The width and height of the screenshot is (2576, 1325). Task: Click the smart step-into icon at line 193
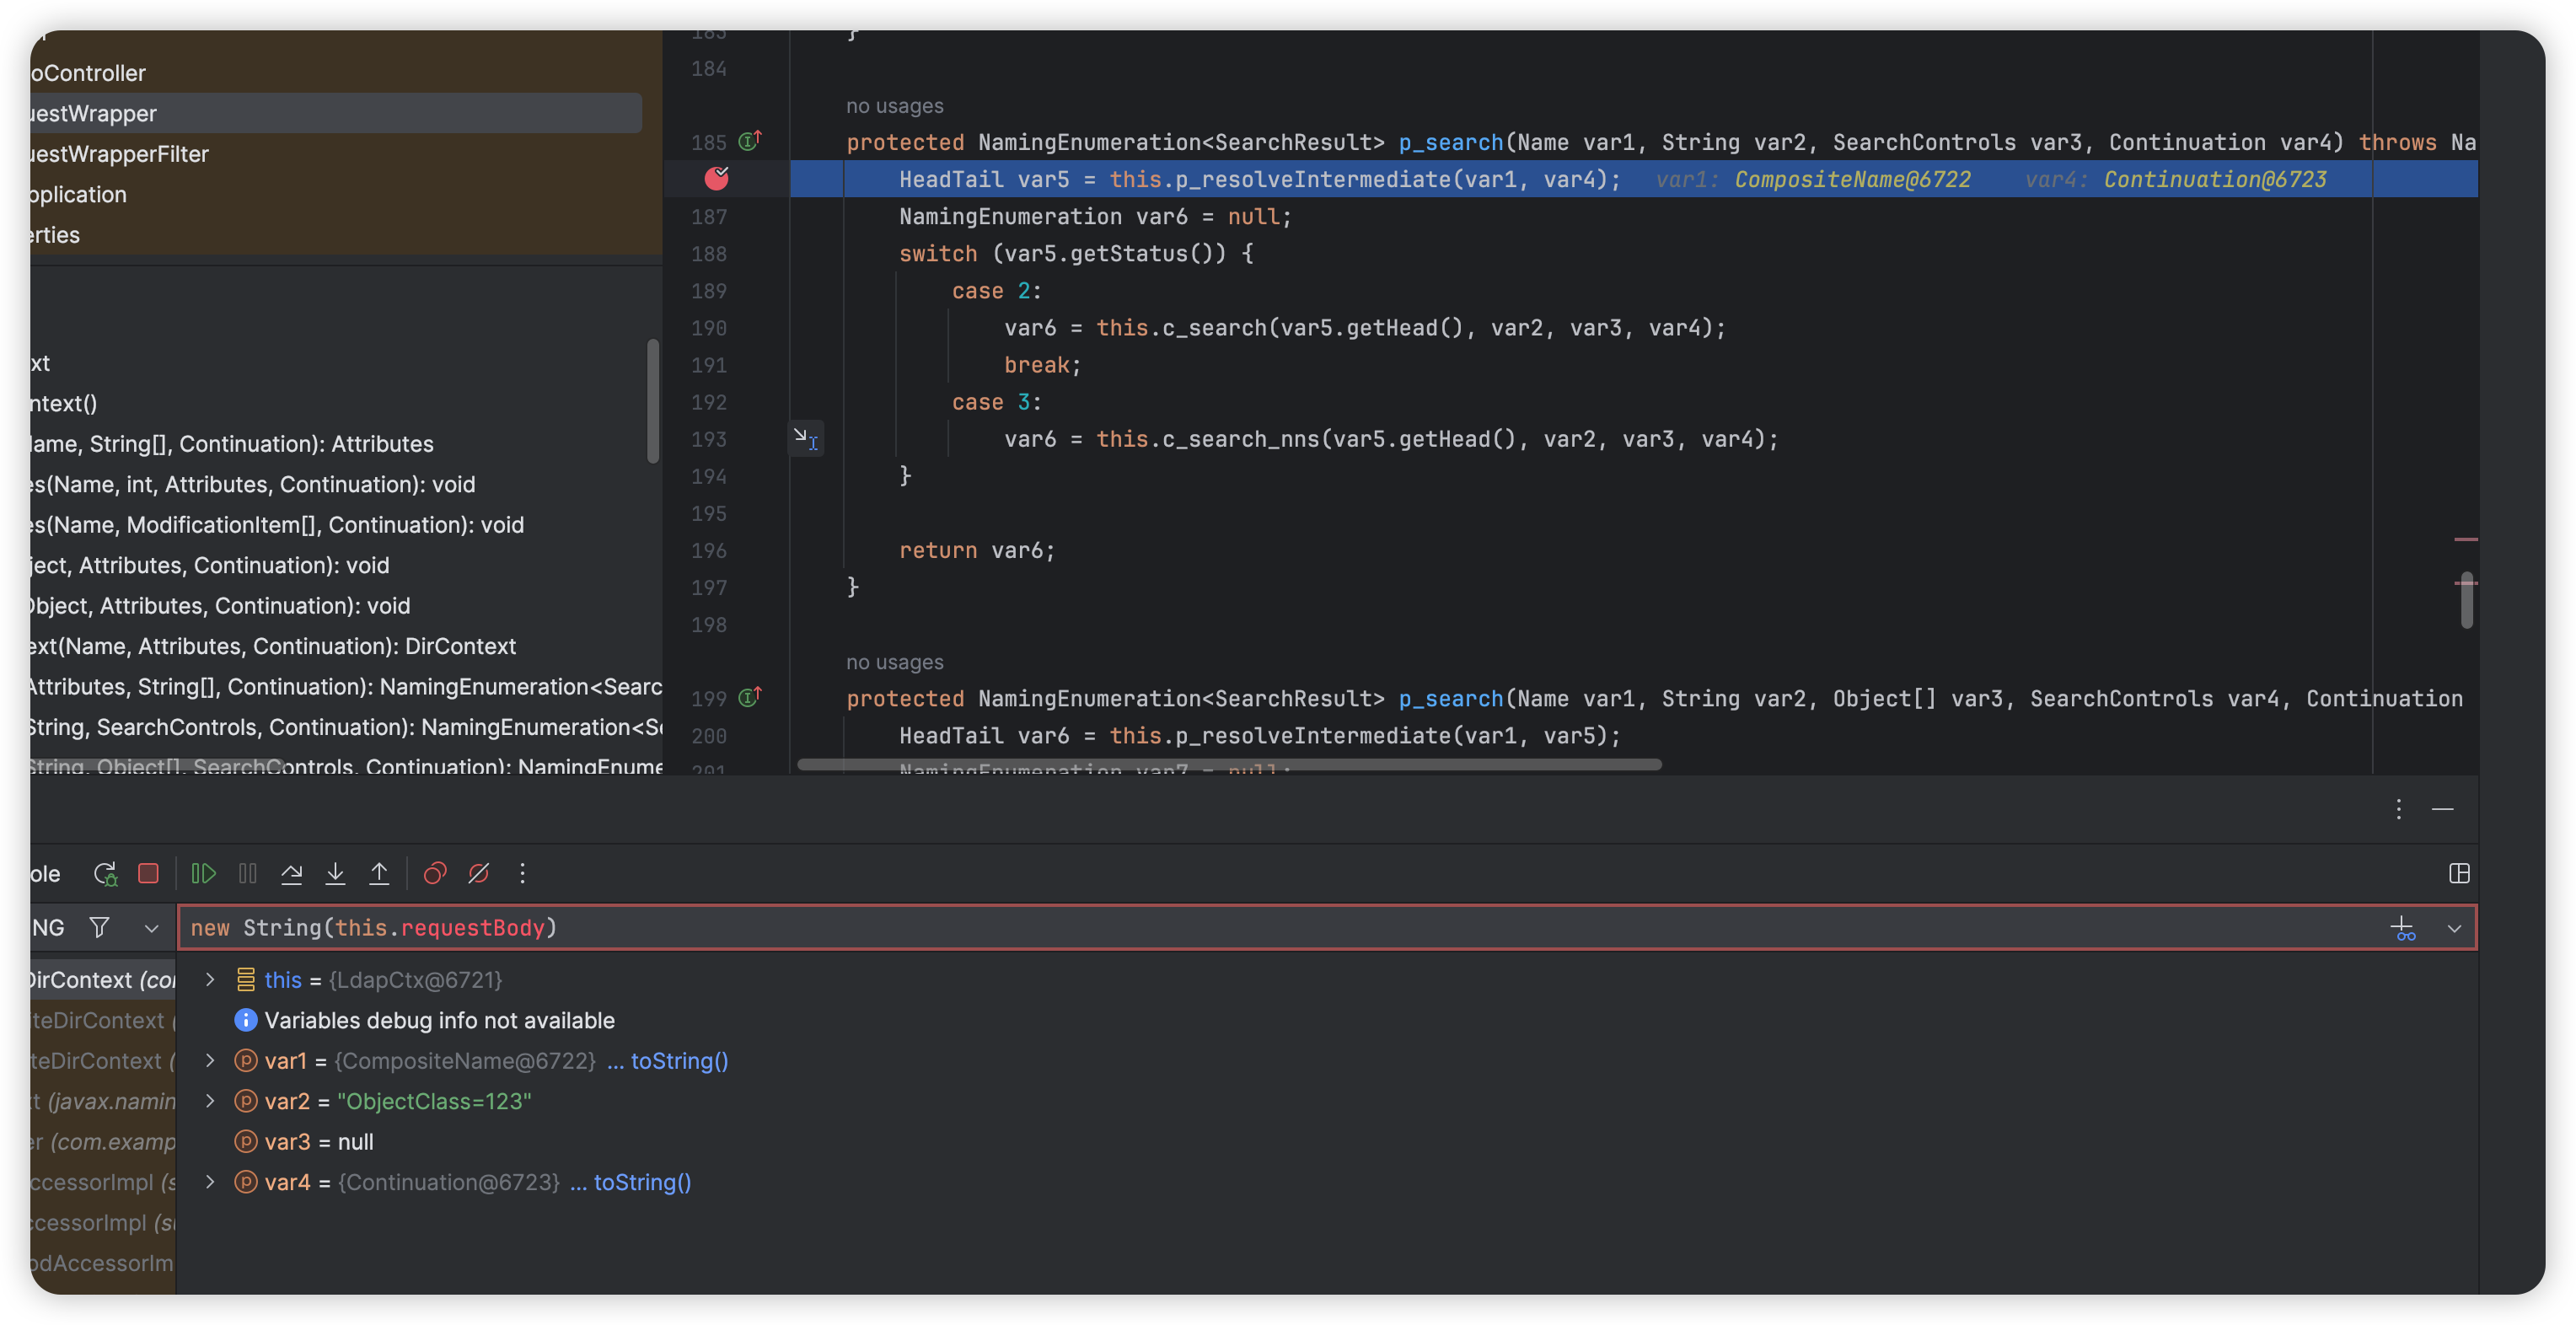tap(806, 438)
